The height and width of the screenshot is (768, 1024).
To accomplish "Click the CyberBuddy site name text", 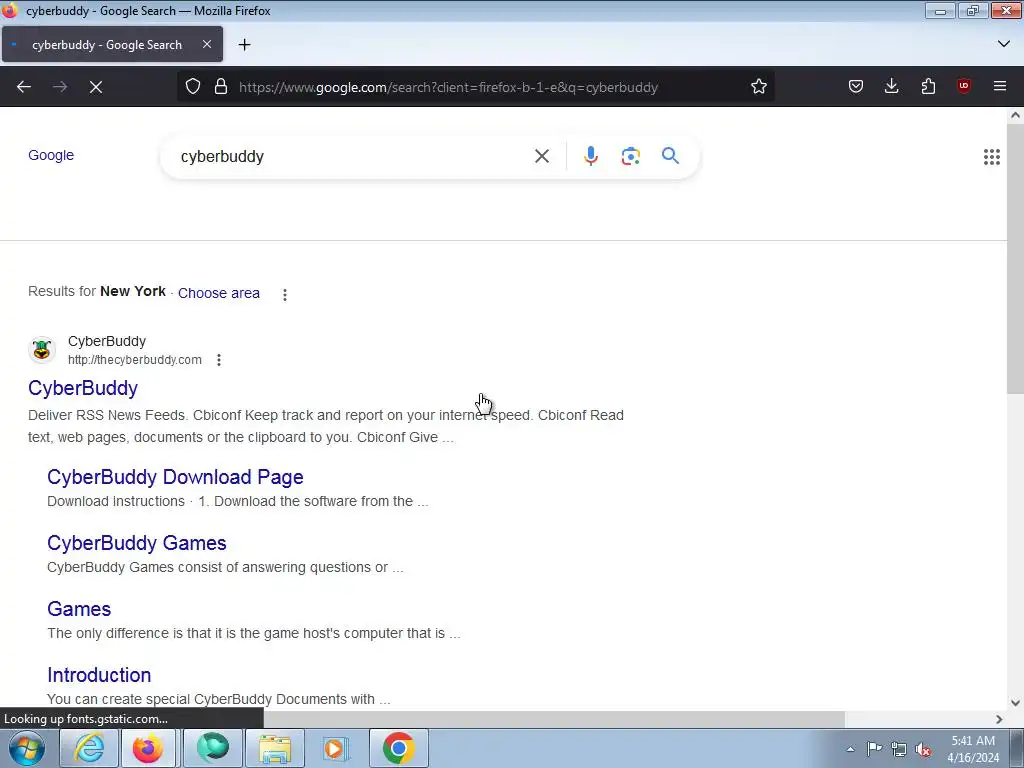I will pyautogui.click(x=107, y=342).
